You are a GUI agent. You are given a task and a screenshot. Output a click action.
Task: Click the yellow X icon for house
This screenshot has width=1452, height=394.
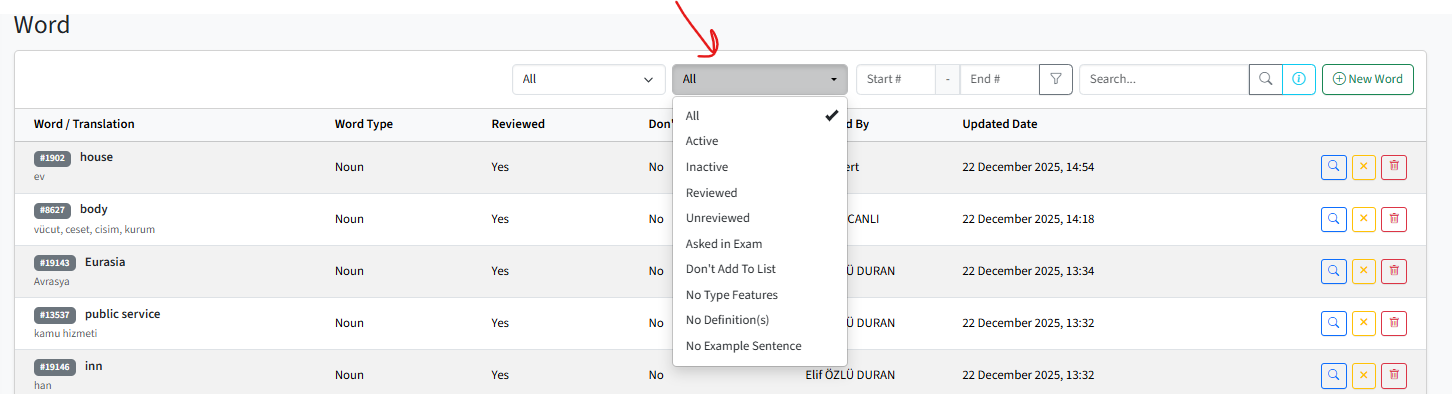point(1364,167)
